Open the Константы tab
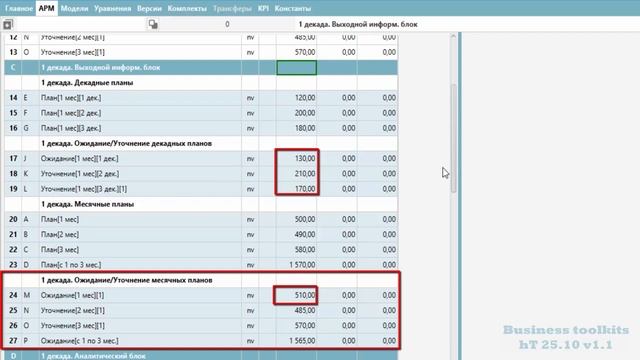The image size is (640, 360). tap(293, 8)
